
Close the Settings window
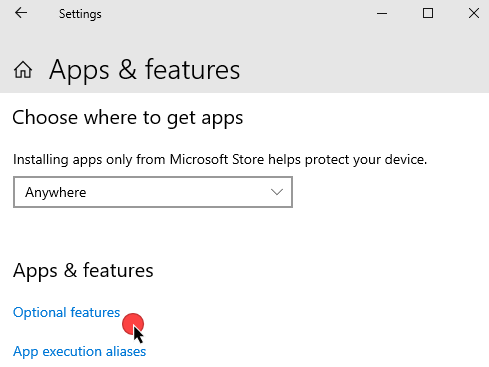click(x=474, y=14)
